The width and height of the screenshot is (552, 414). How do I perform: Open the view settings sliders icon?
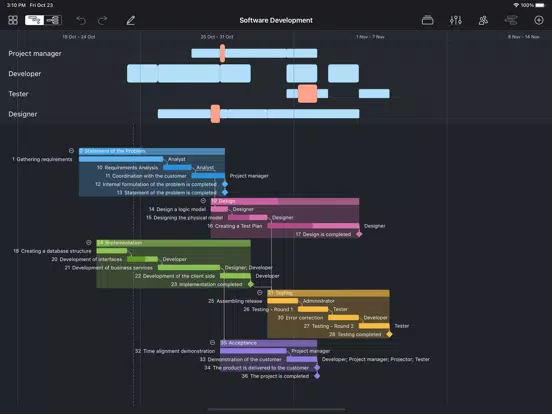coord(456,20)
